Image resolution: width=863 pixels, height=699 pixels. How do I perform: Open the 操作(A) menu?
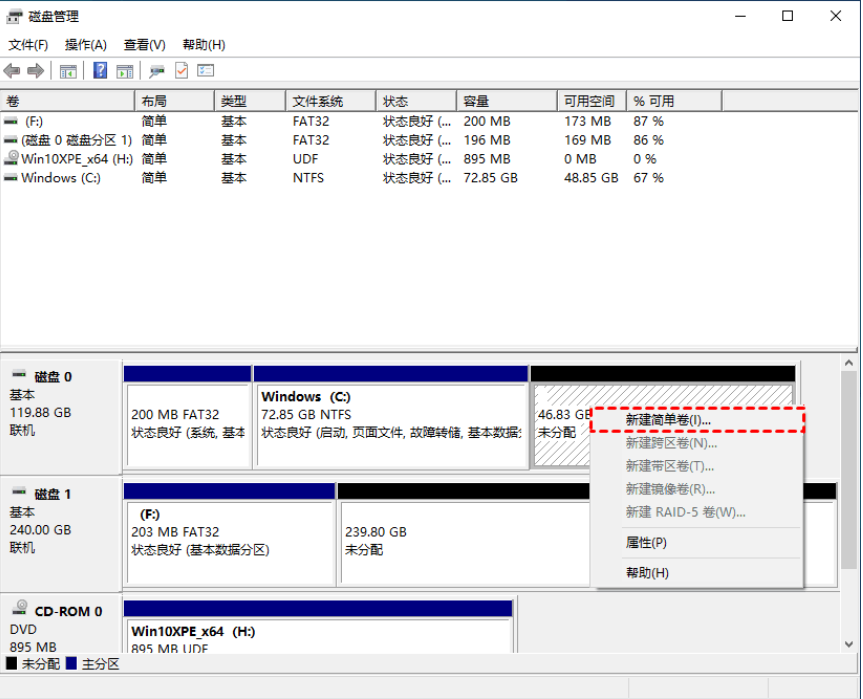point(85,45)
